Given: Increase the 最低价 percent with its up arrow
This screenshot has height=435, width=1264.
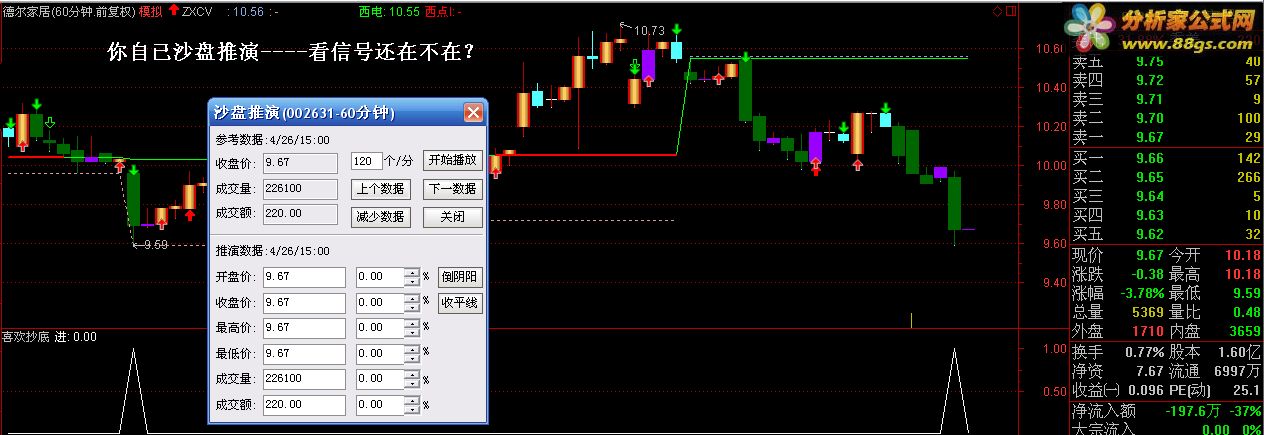Looking at the screenshot, I should coord(411,350).
